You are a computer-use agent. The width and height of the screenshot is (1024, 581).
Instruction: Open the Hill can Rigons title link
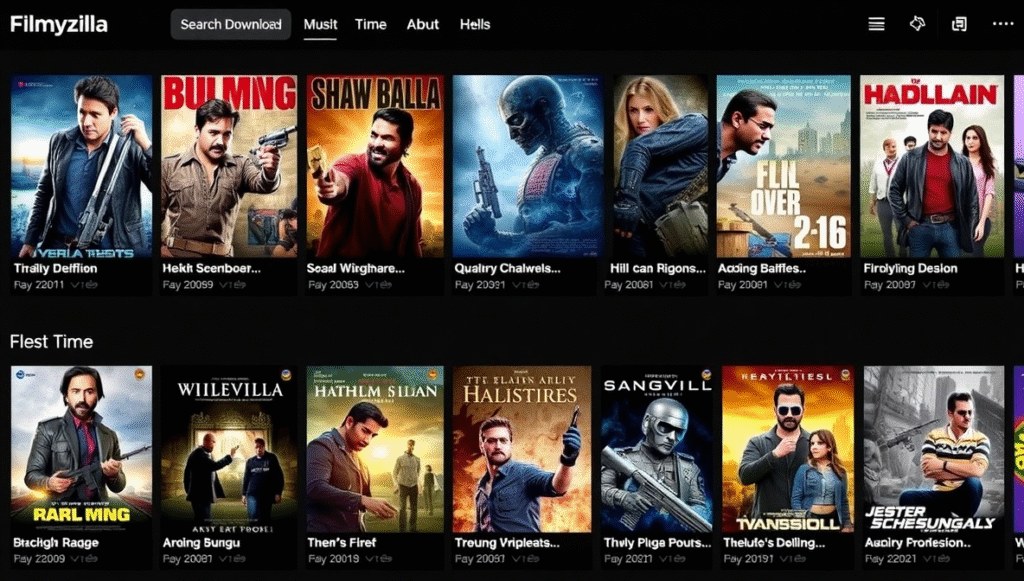[x=653, y=268]
